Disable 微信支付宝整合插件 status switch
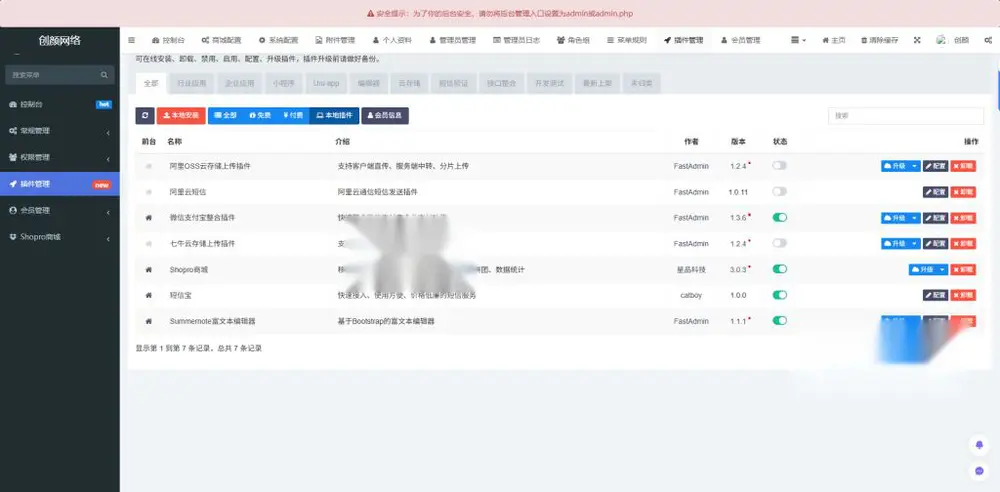 pos(779,218)
